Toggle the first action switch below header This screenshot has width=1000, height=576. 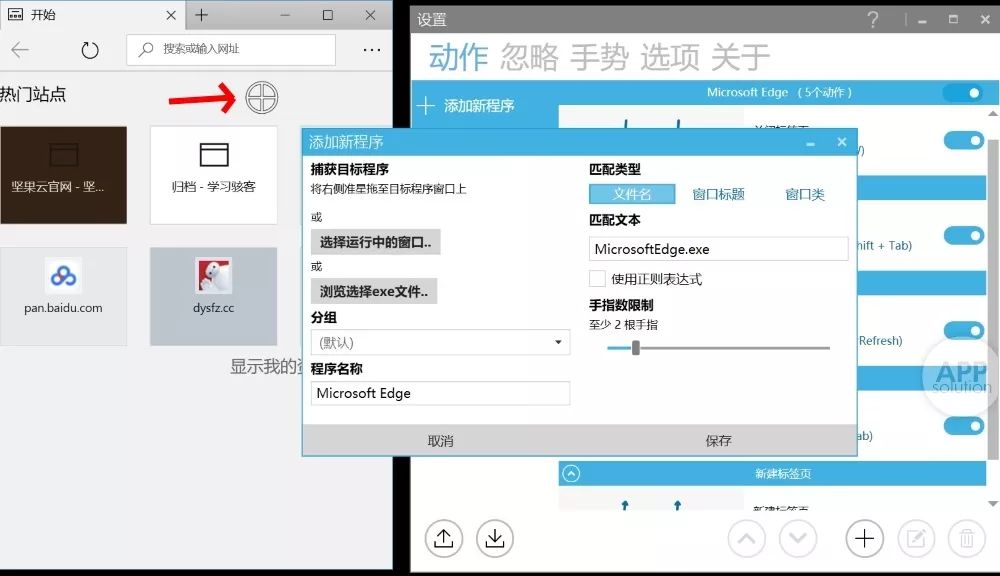(964, 140)
